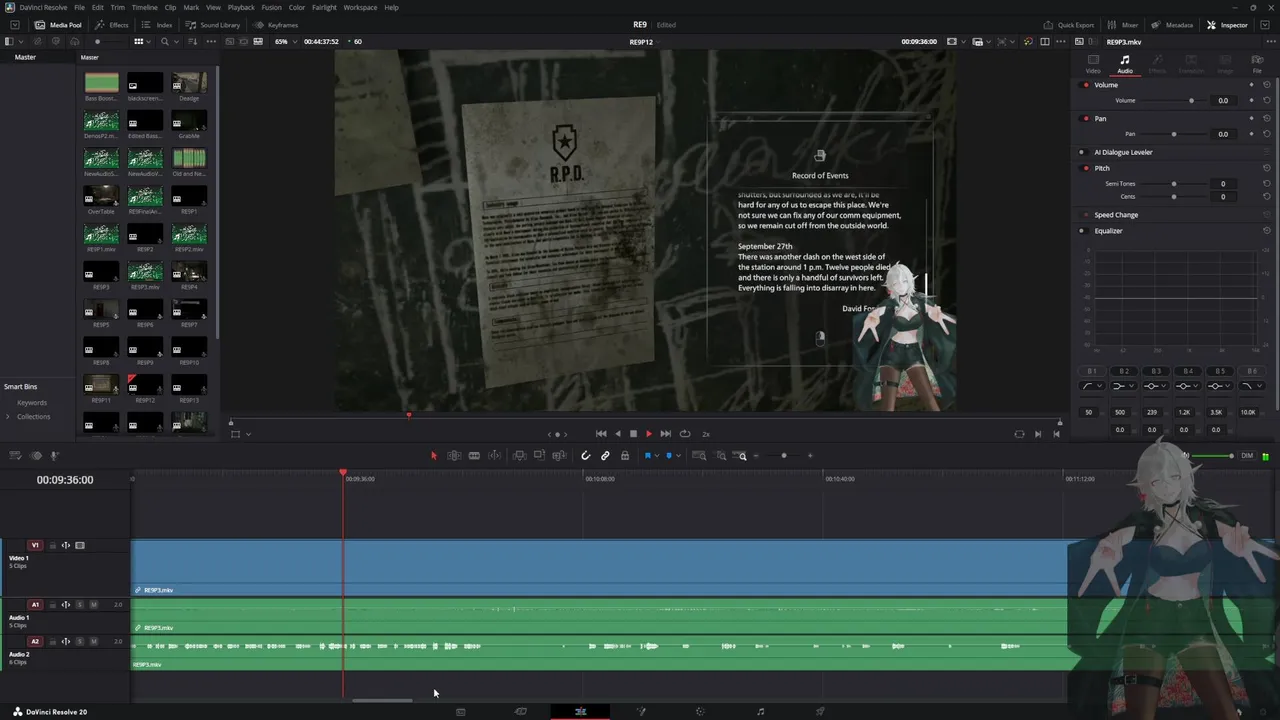Reset the Volume section
1280x720 pixels.
pyautogui.click(x=1267, y=85)
